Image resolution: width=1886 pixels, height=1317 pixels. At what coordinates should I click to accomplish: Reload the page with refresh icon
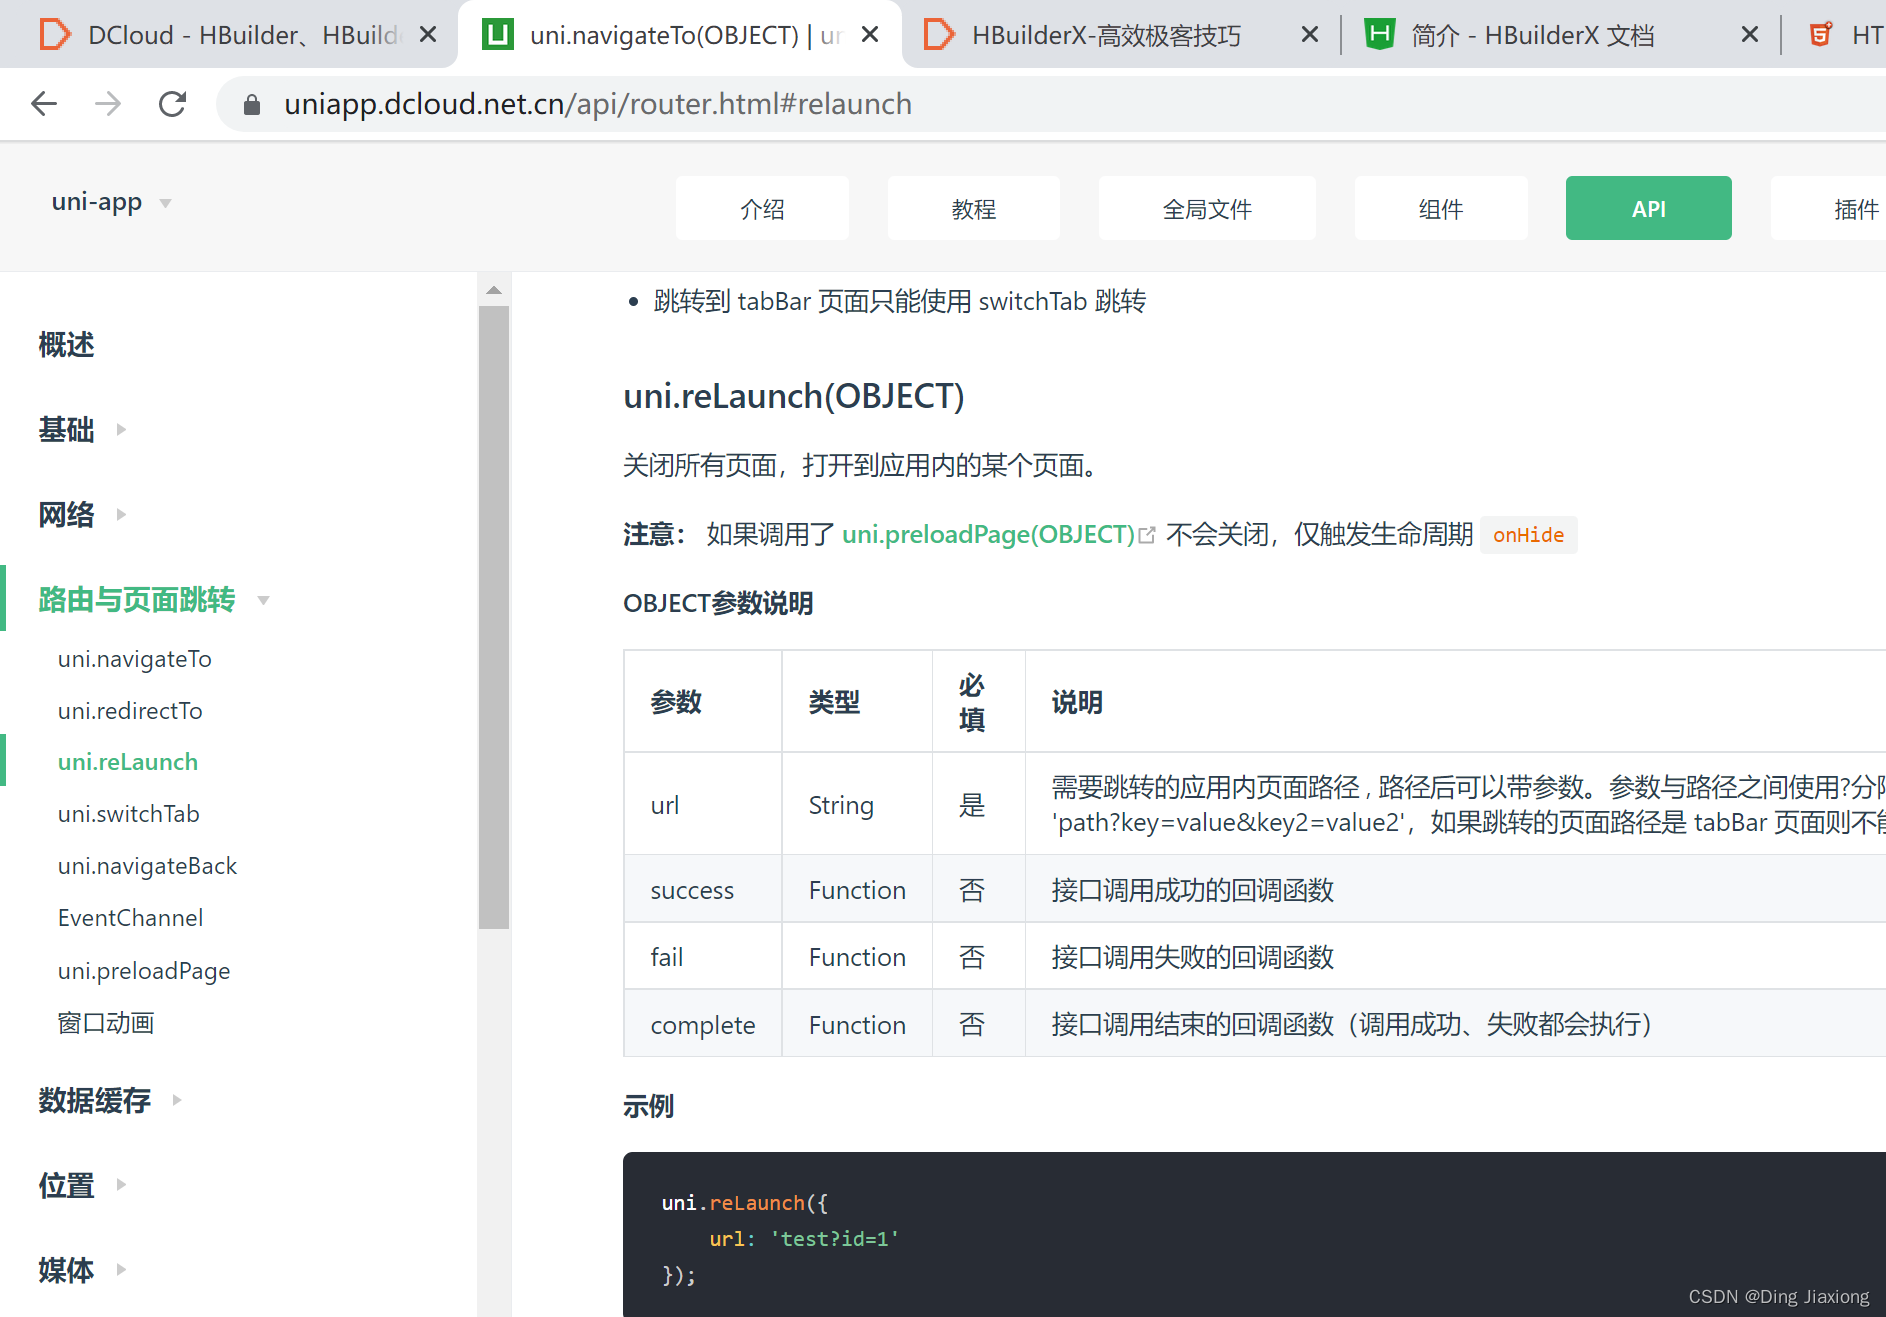[172, 103]
